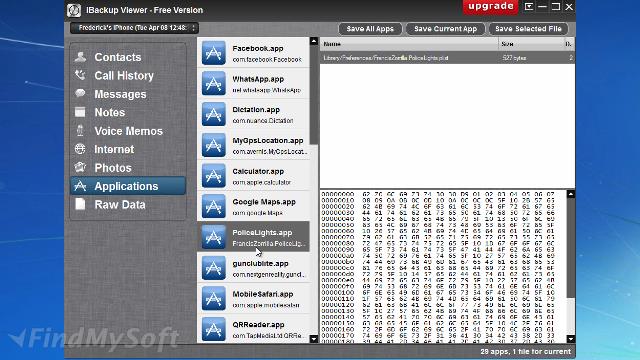Open the Contacts section
The width and height of the screenshot is (640, 360).
pyautogui.click(x=128, y=57)
